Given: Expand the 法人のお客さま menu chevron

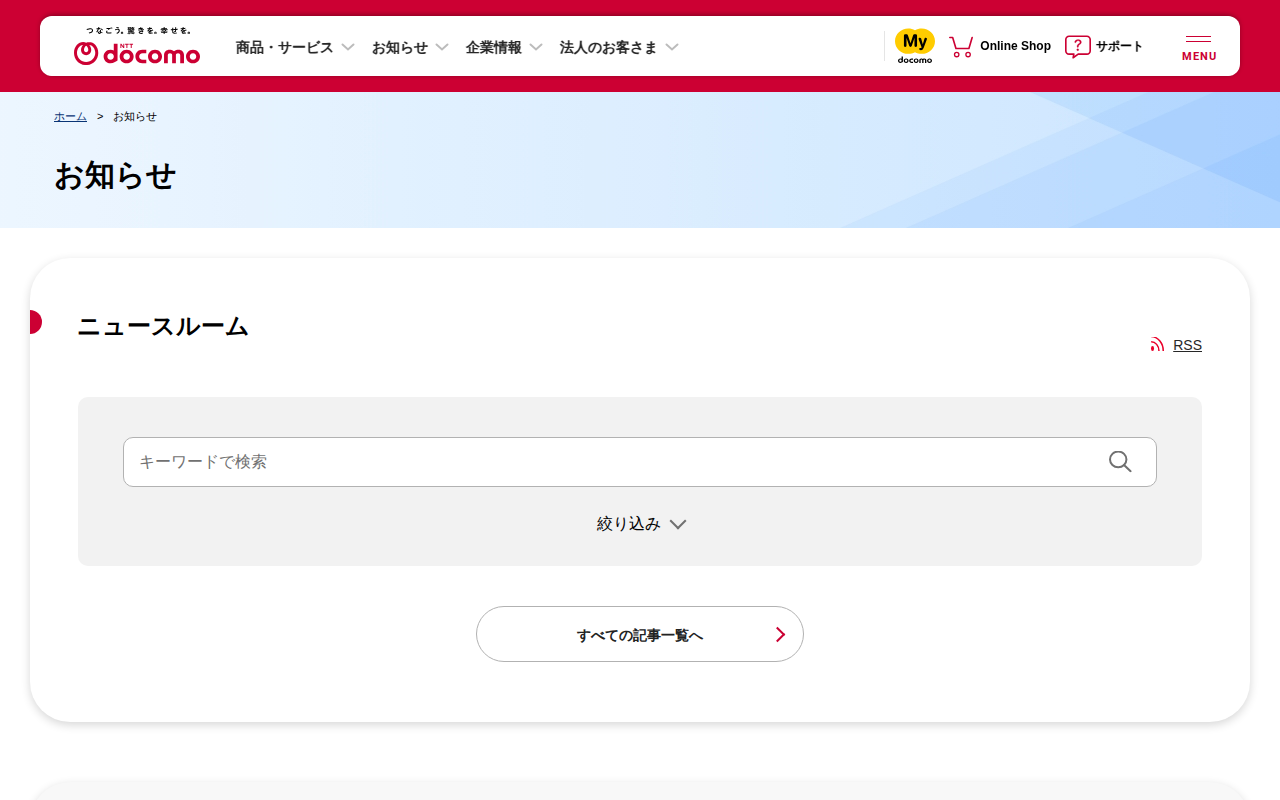Looking at the screenshot, I should pos(672,47).
